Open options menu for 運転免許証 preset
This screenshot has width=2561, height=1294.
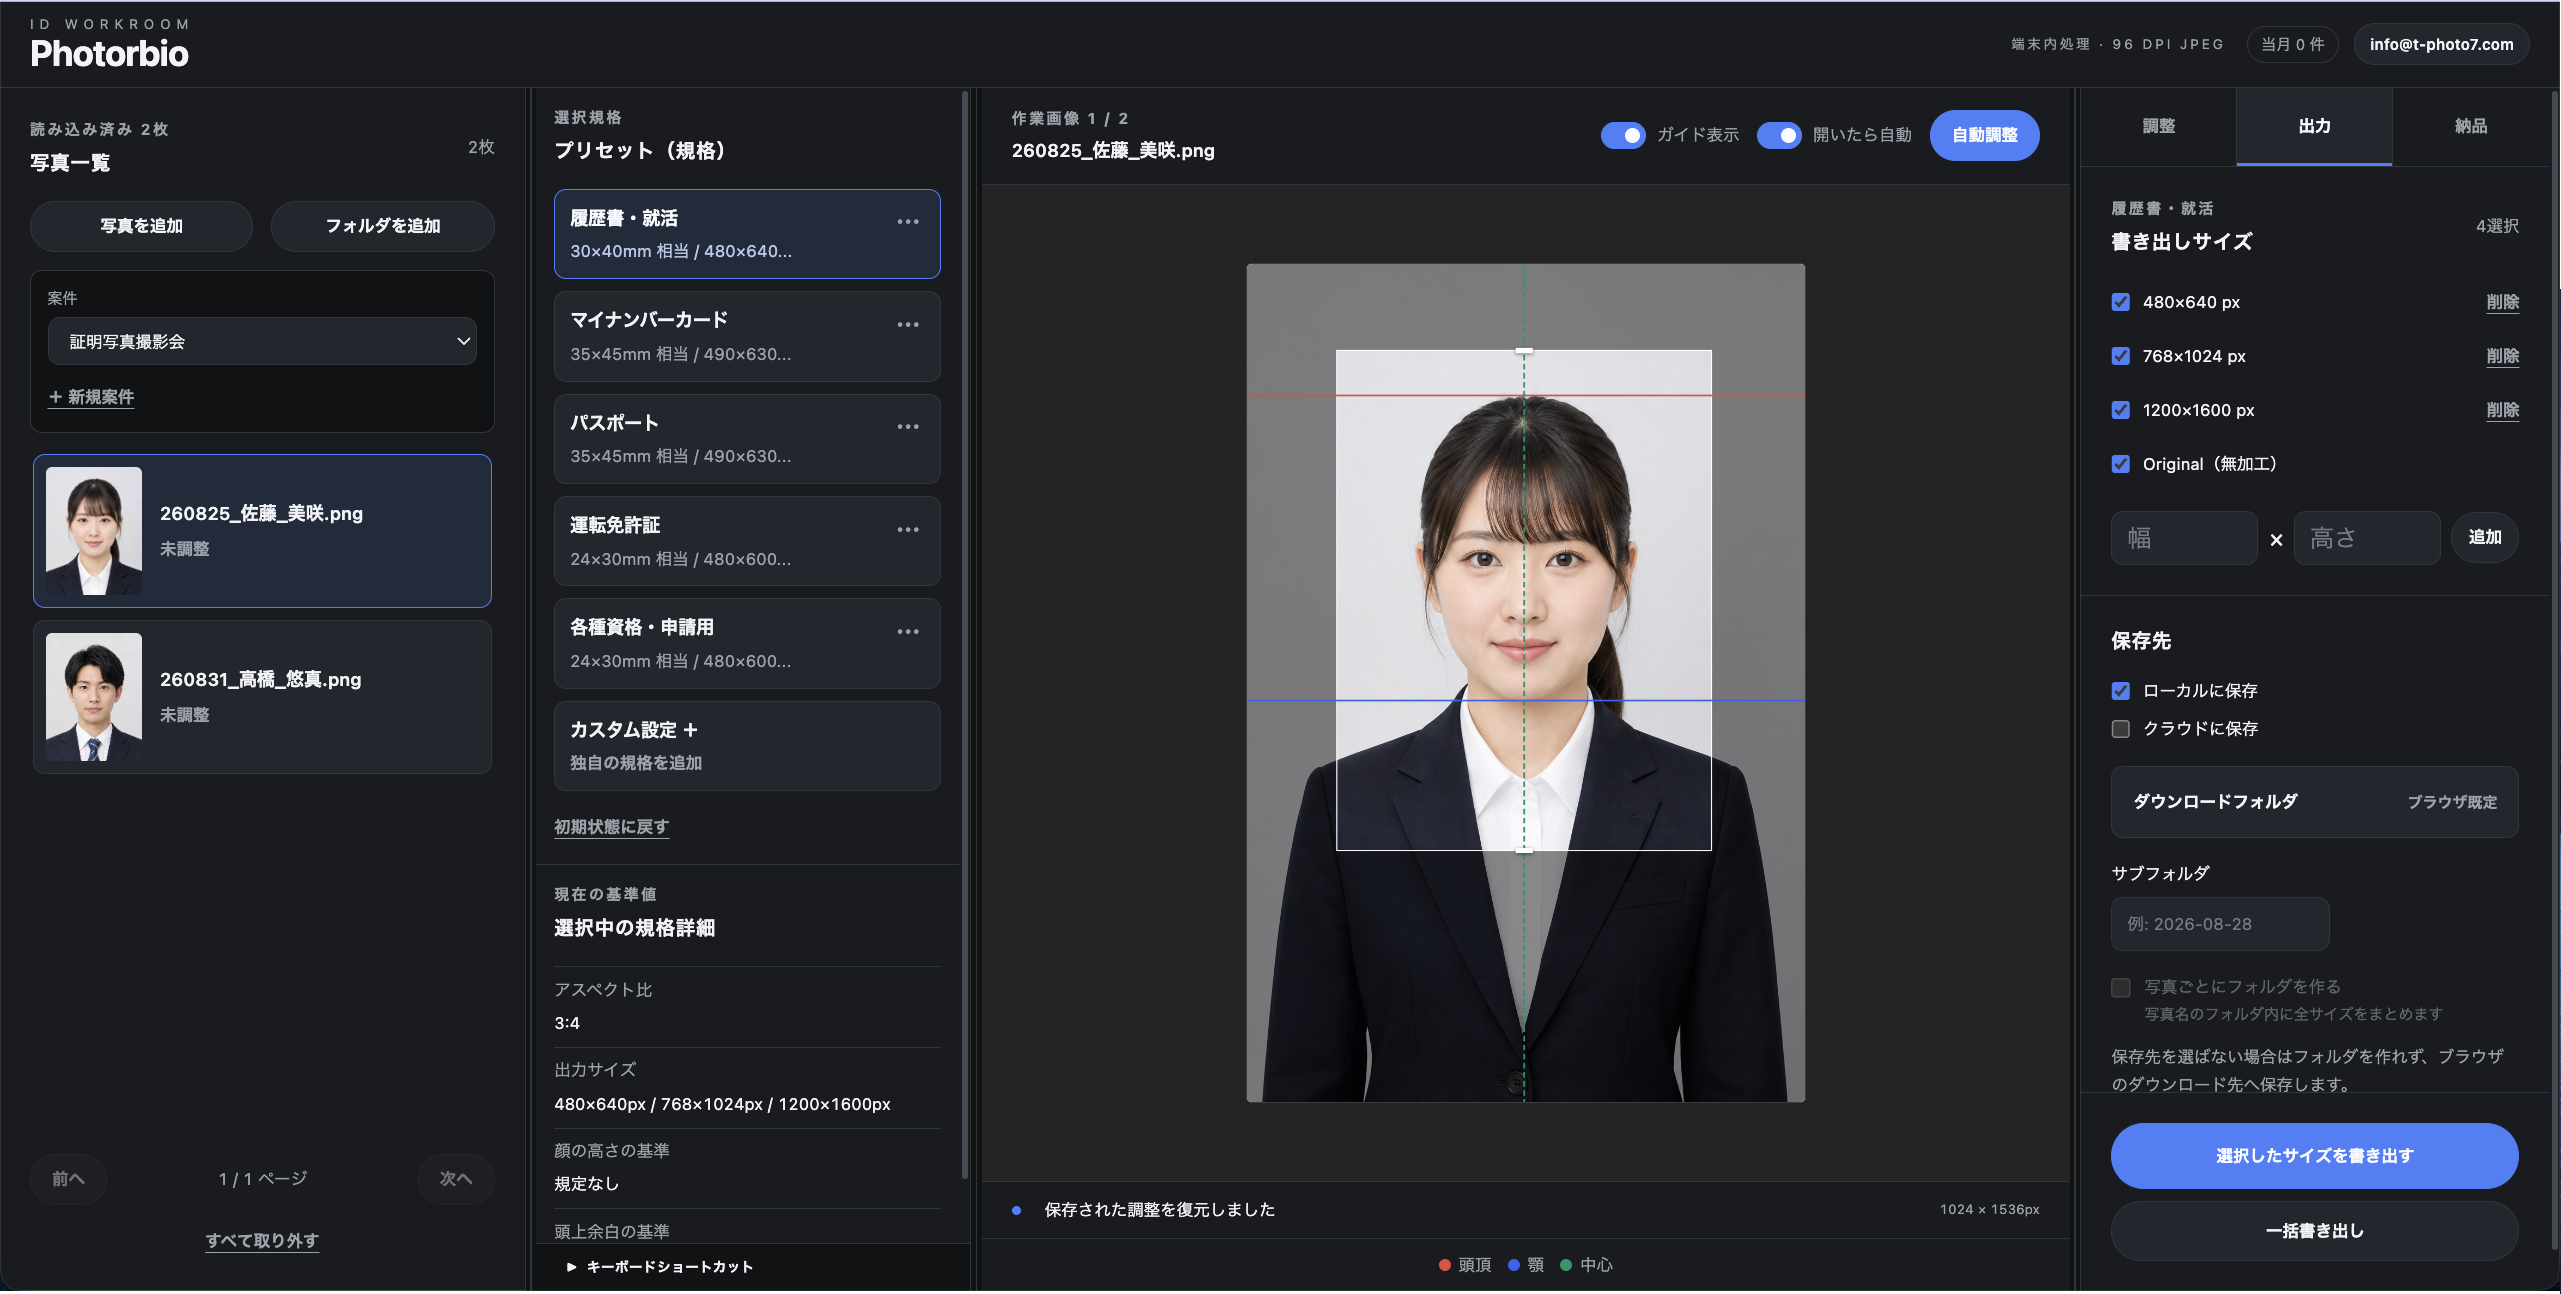(908, 530)
